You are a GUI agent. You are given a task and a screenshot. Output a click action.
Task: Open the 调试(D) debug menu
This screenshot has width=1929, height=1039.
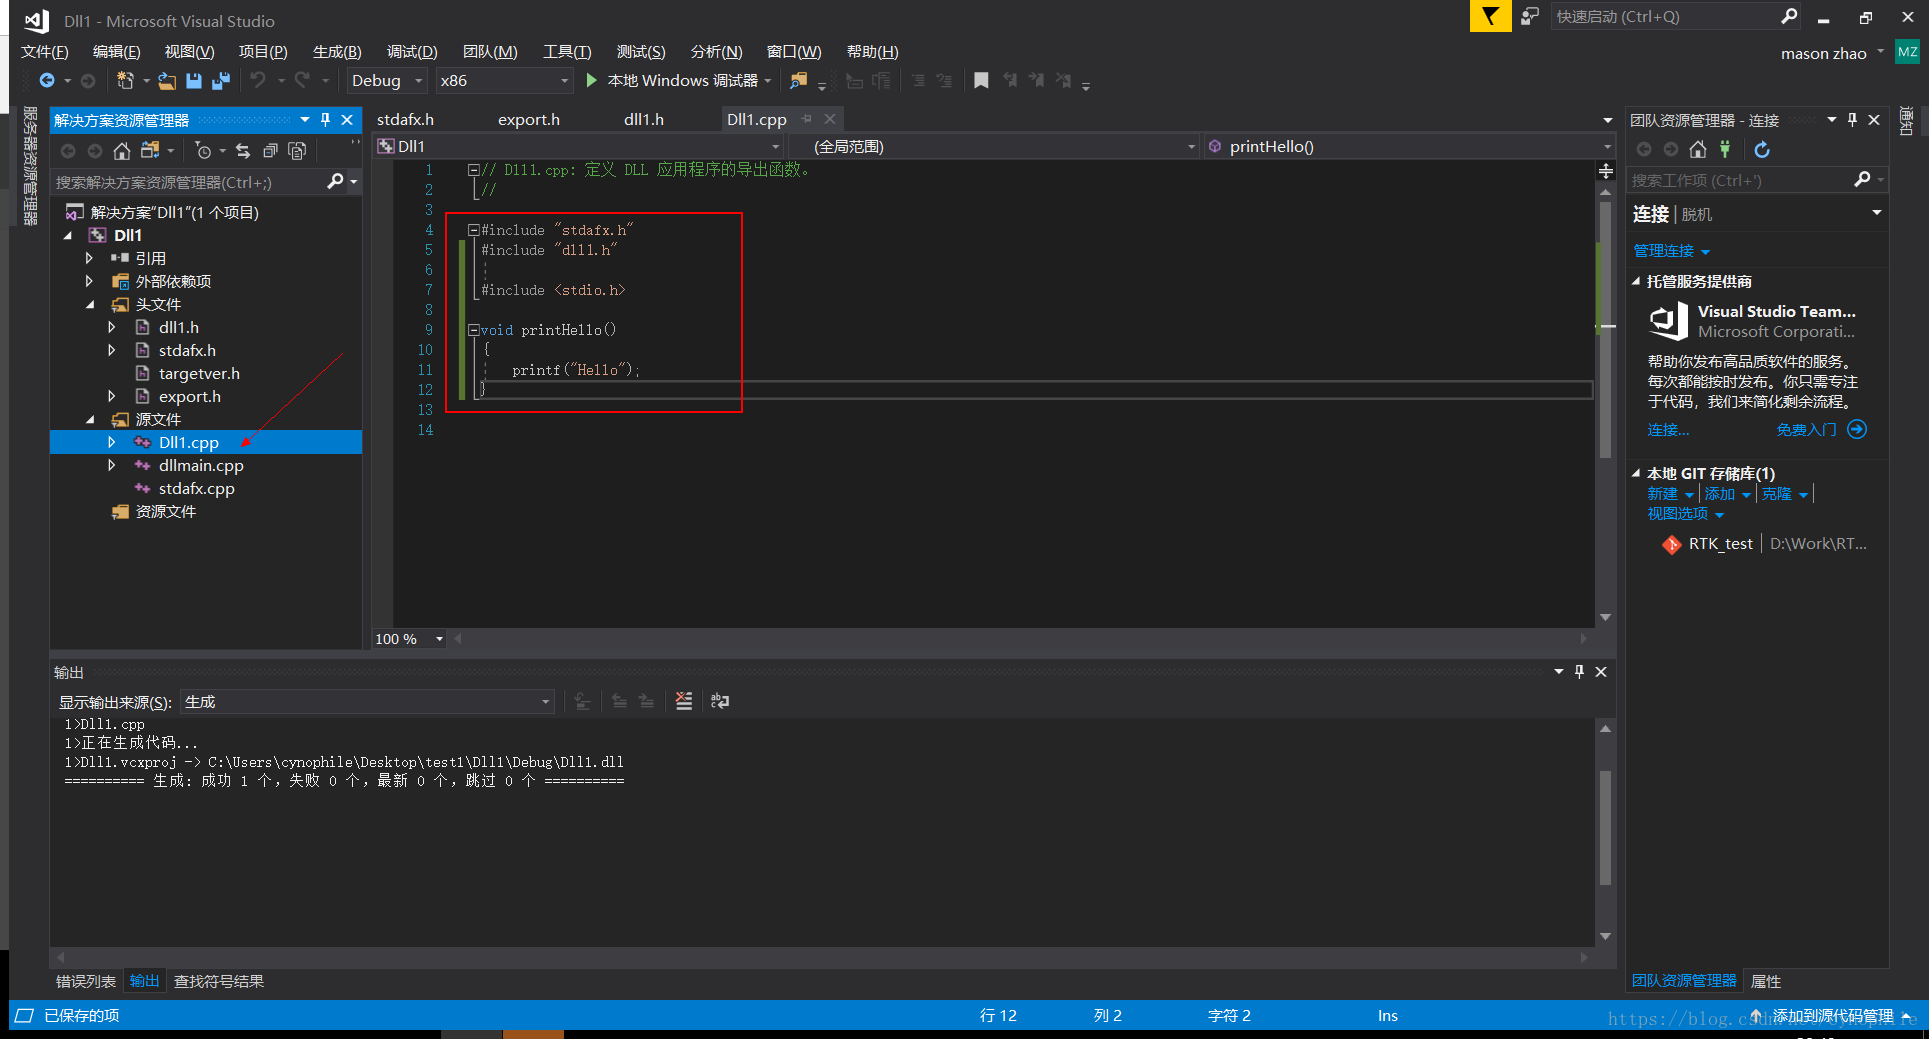pyautogui.click(x=412, y=52)
